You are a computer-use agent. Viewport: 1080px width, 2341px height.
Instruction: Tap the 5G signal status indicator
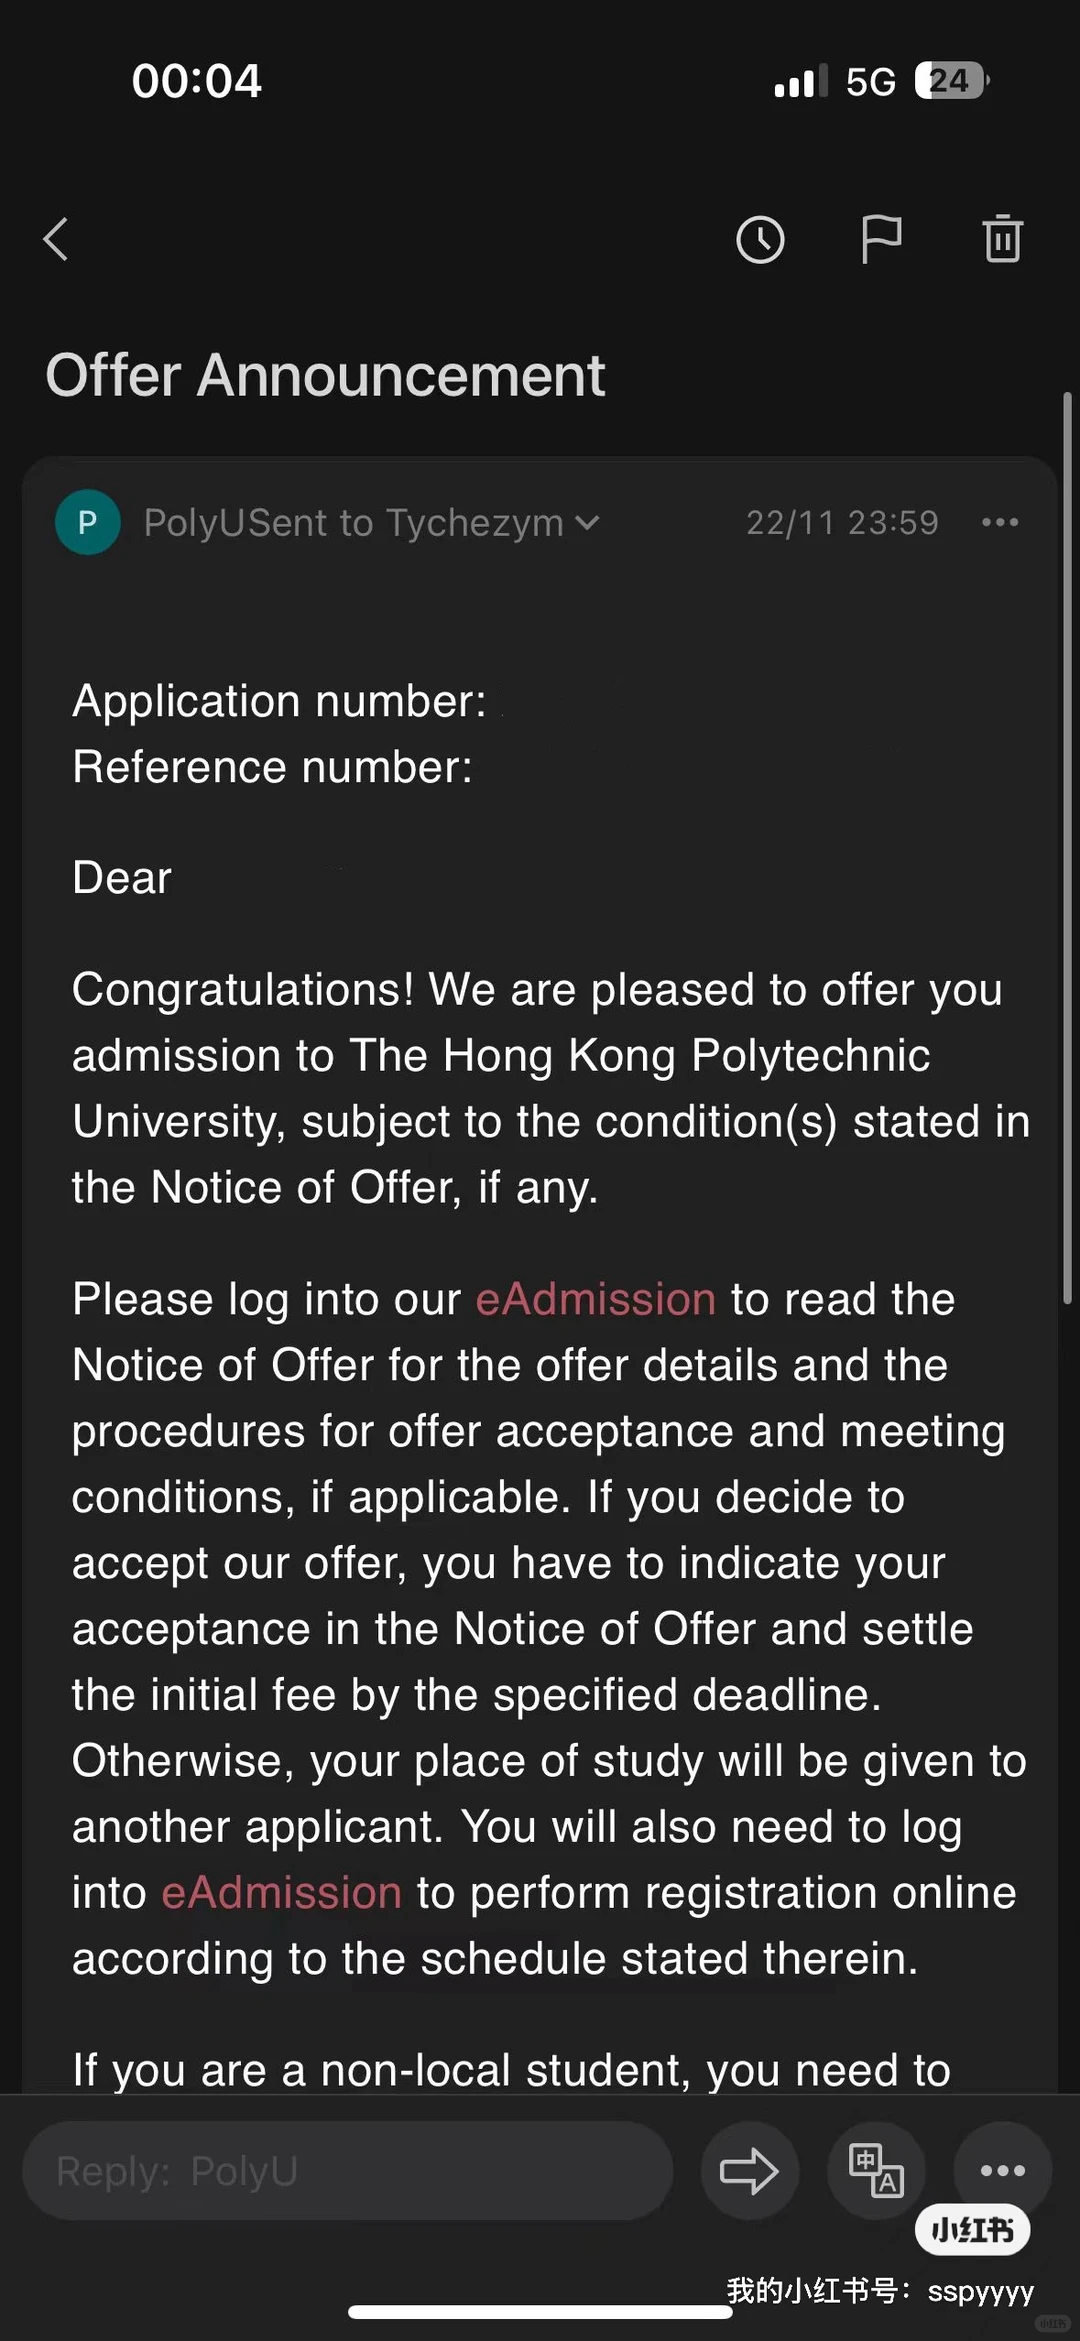871,82
